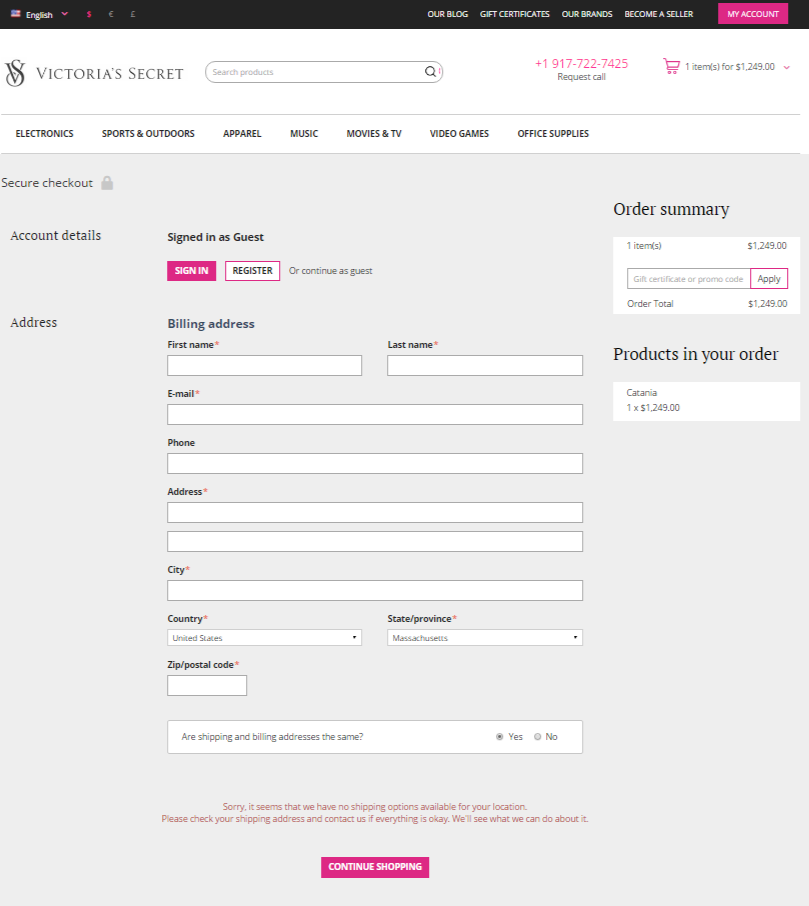
Task: Select No for same shipping address
Action: click(537, 737)
